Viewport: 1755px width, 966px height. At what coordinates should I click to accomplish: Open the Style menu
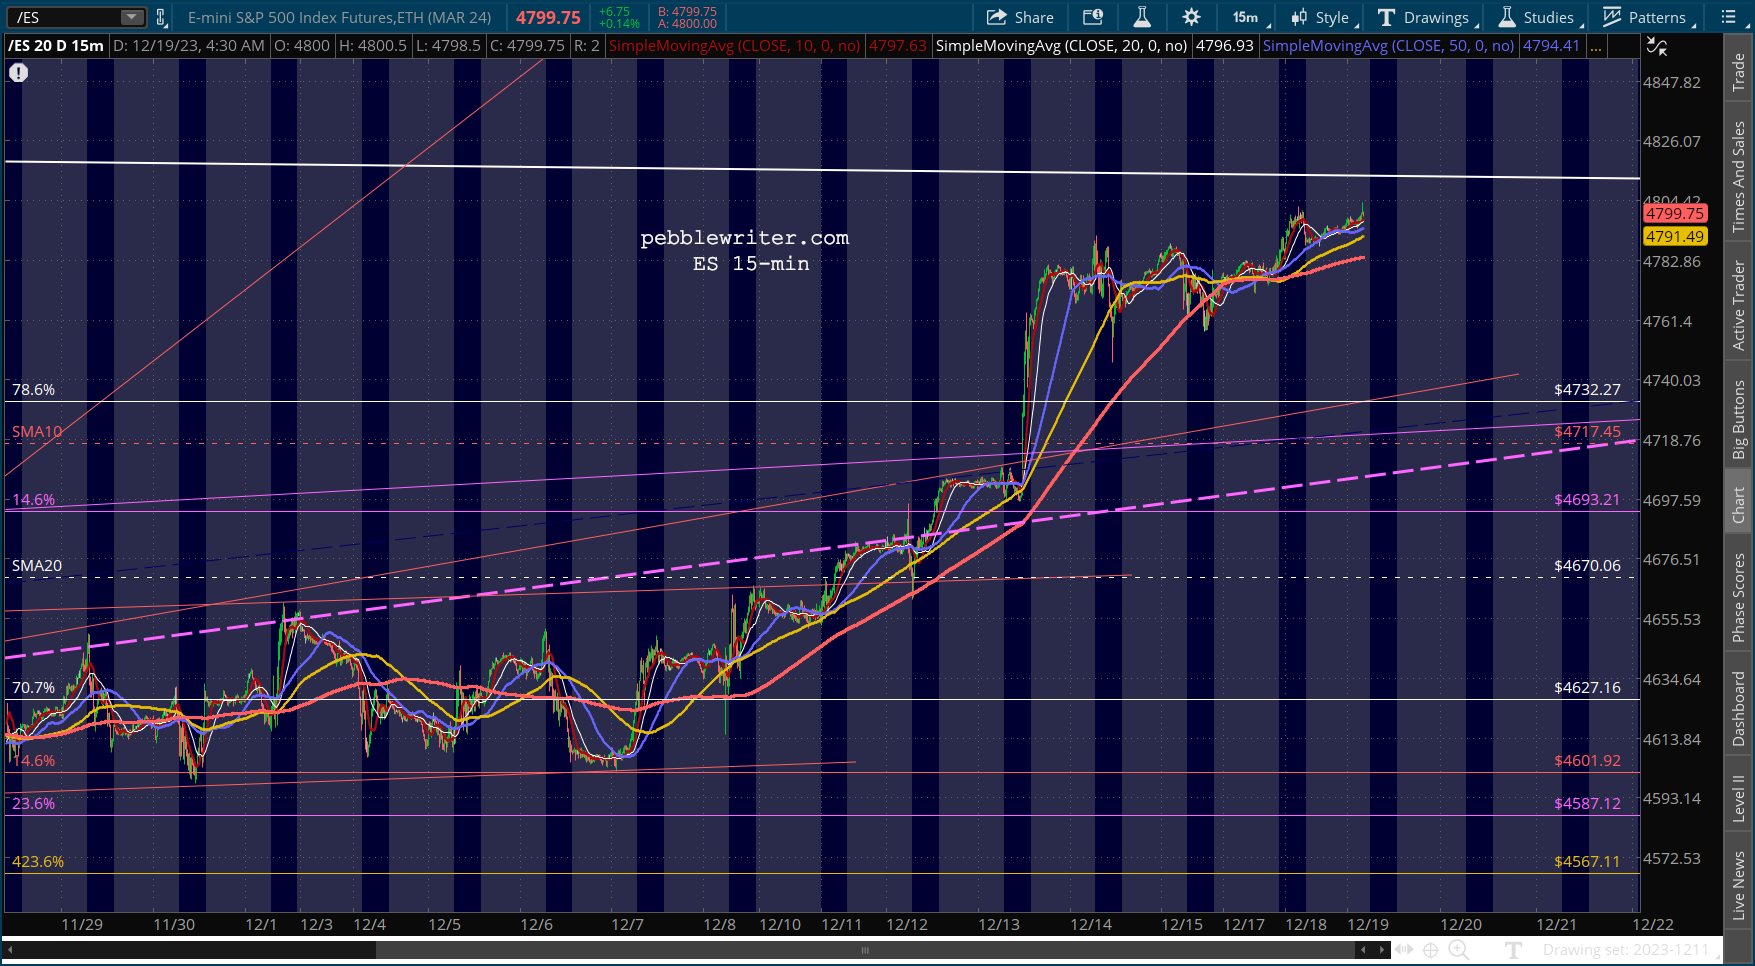[x=1322, y=17]
